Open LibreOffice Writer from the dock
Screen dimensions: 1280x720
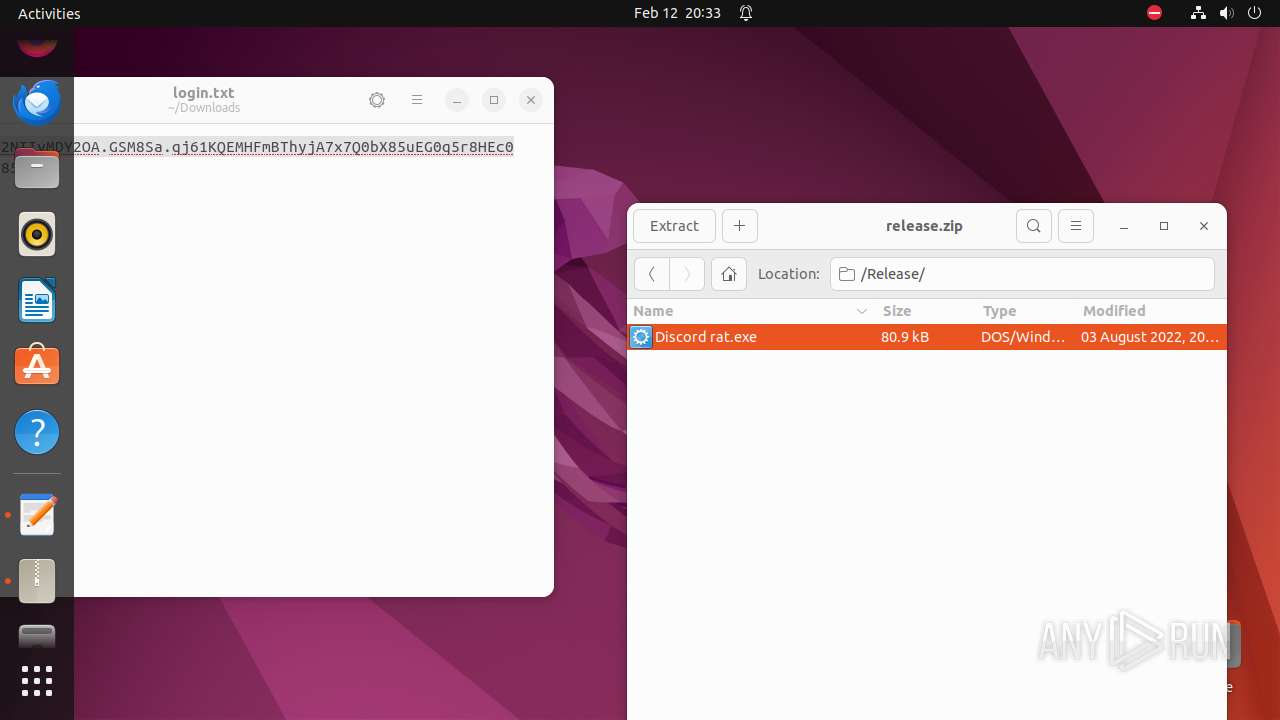pyautogui.click(x=37, y=300)
